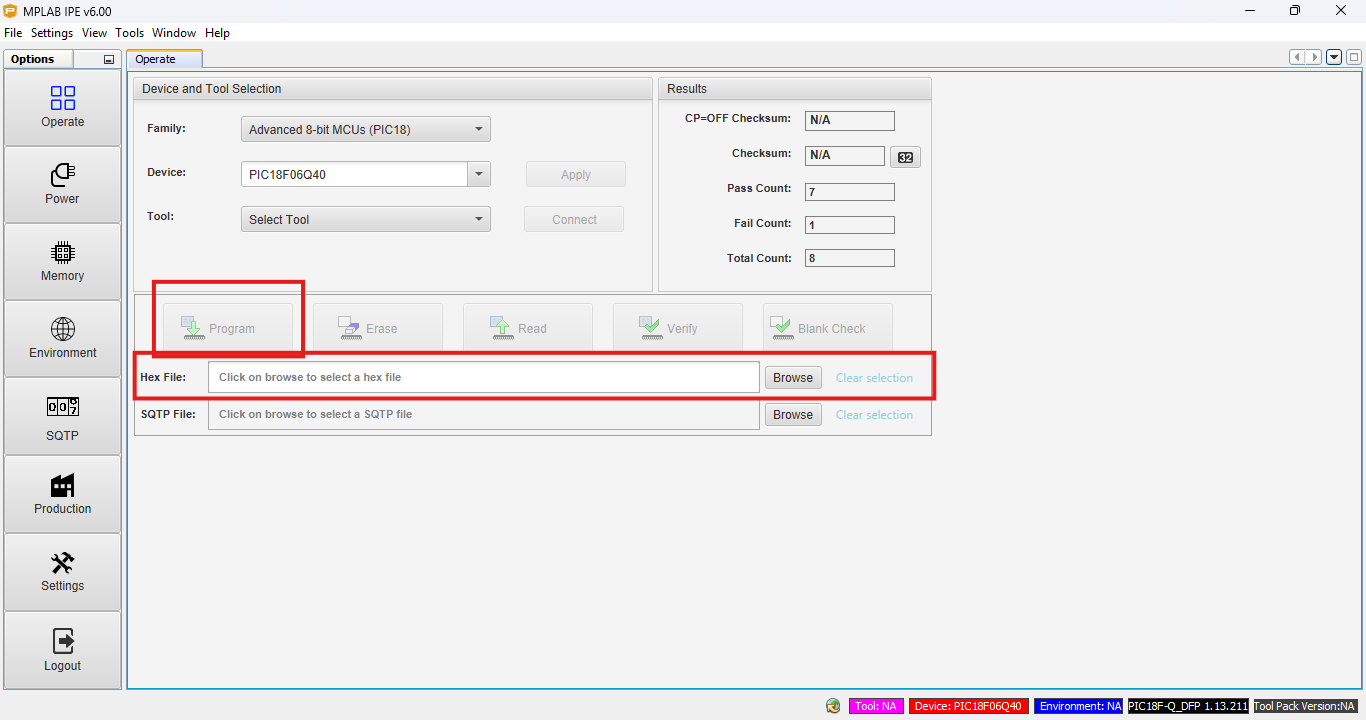Screen dimensions: 1366x720
Task: Open the Tools menu
Action: [130, 33]
